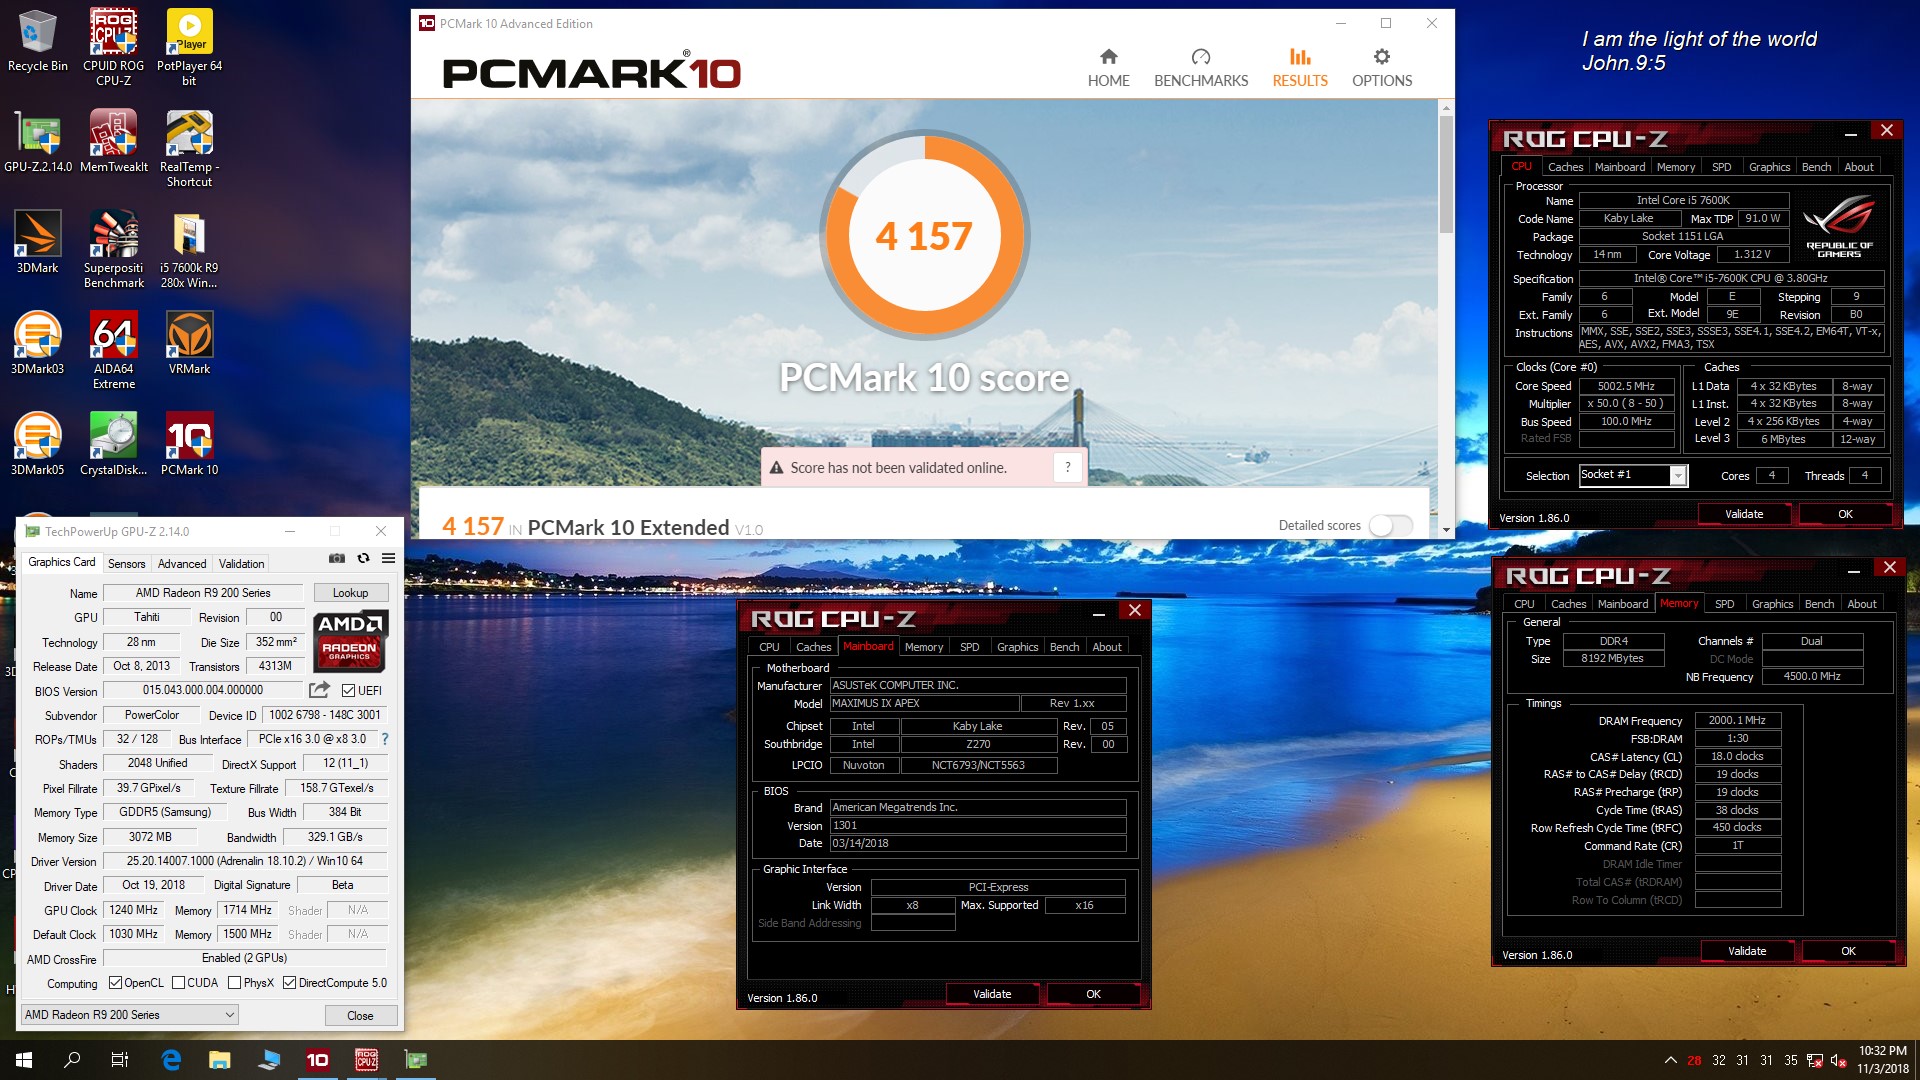
Task: Toggle PhysX checkbox in GPU-Z
Action: coord(234,983)
